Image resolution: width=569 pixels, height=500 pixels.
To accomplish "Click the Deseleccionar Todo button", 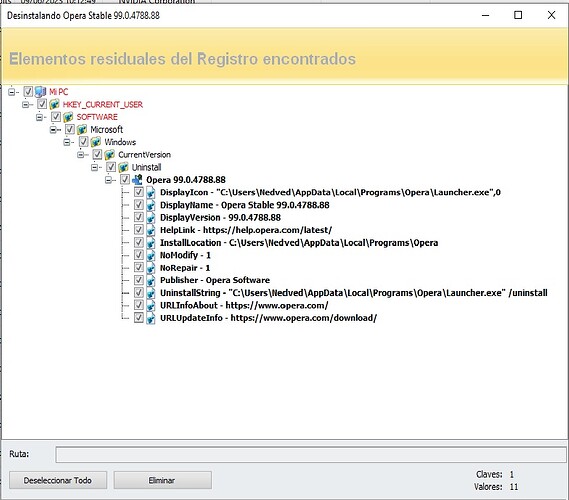I will pos(58,480).
